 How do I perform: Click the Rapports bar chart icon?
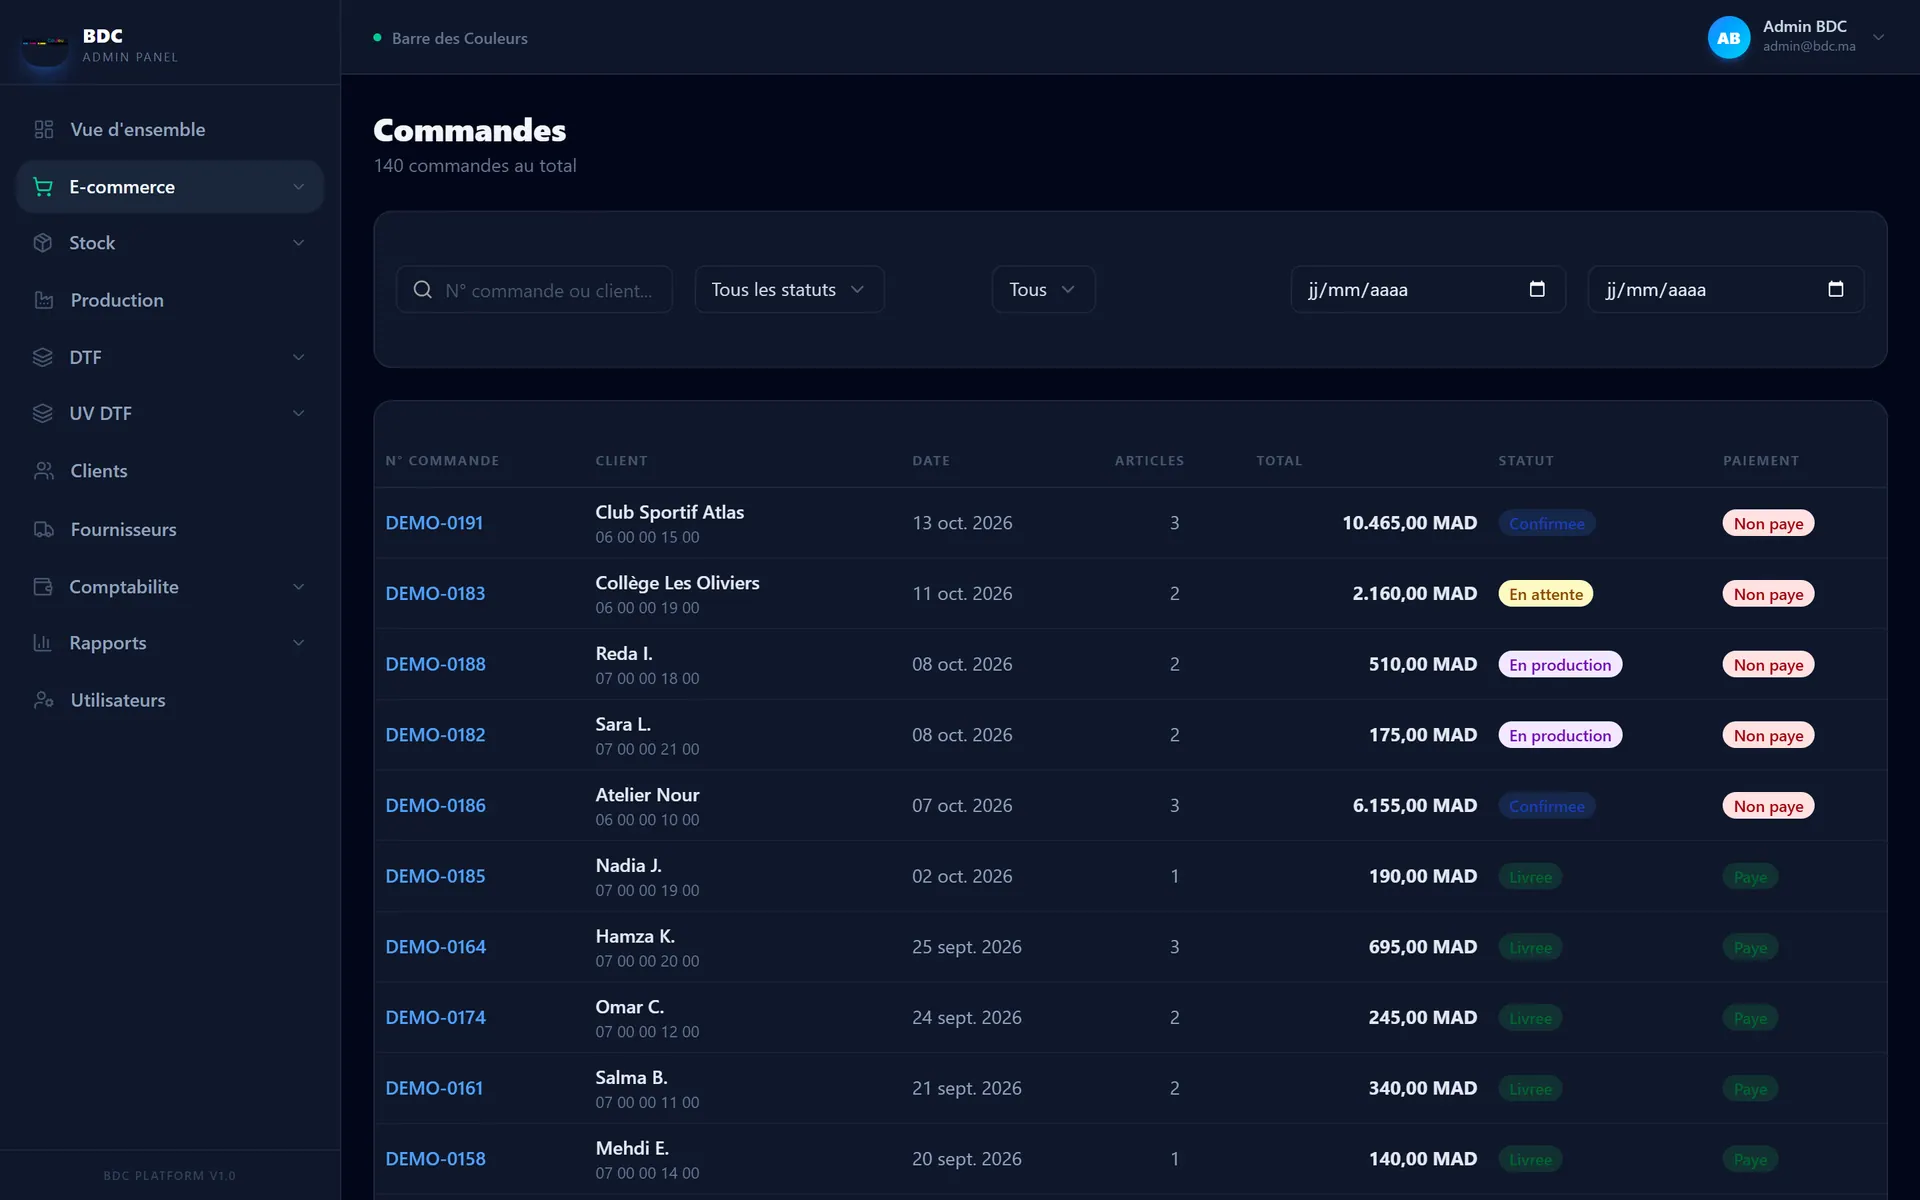[43, 643]
